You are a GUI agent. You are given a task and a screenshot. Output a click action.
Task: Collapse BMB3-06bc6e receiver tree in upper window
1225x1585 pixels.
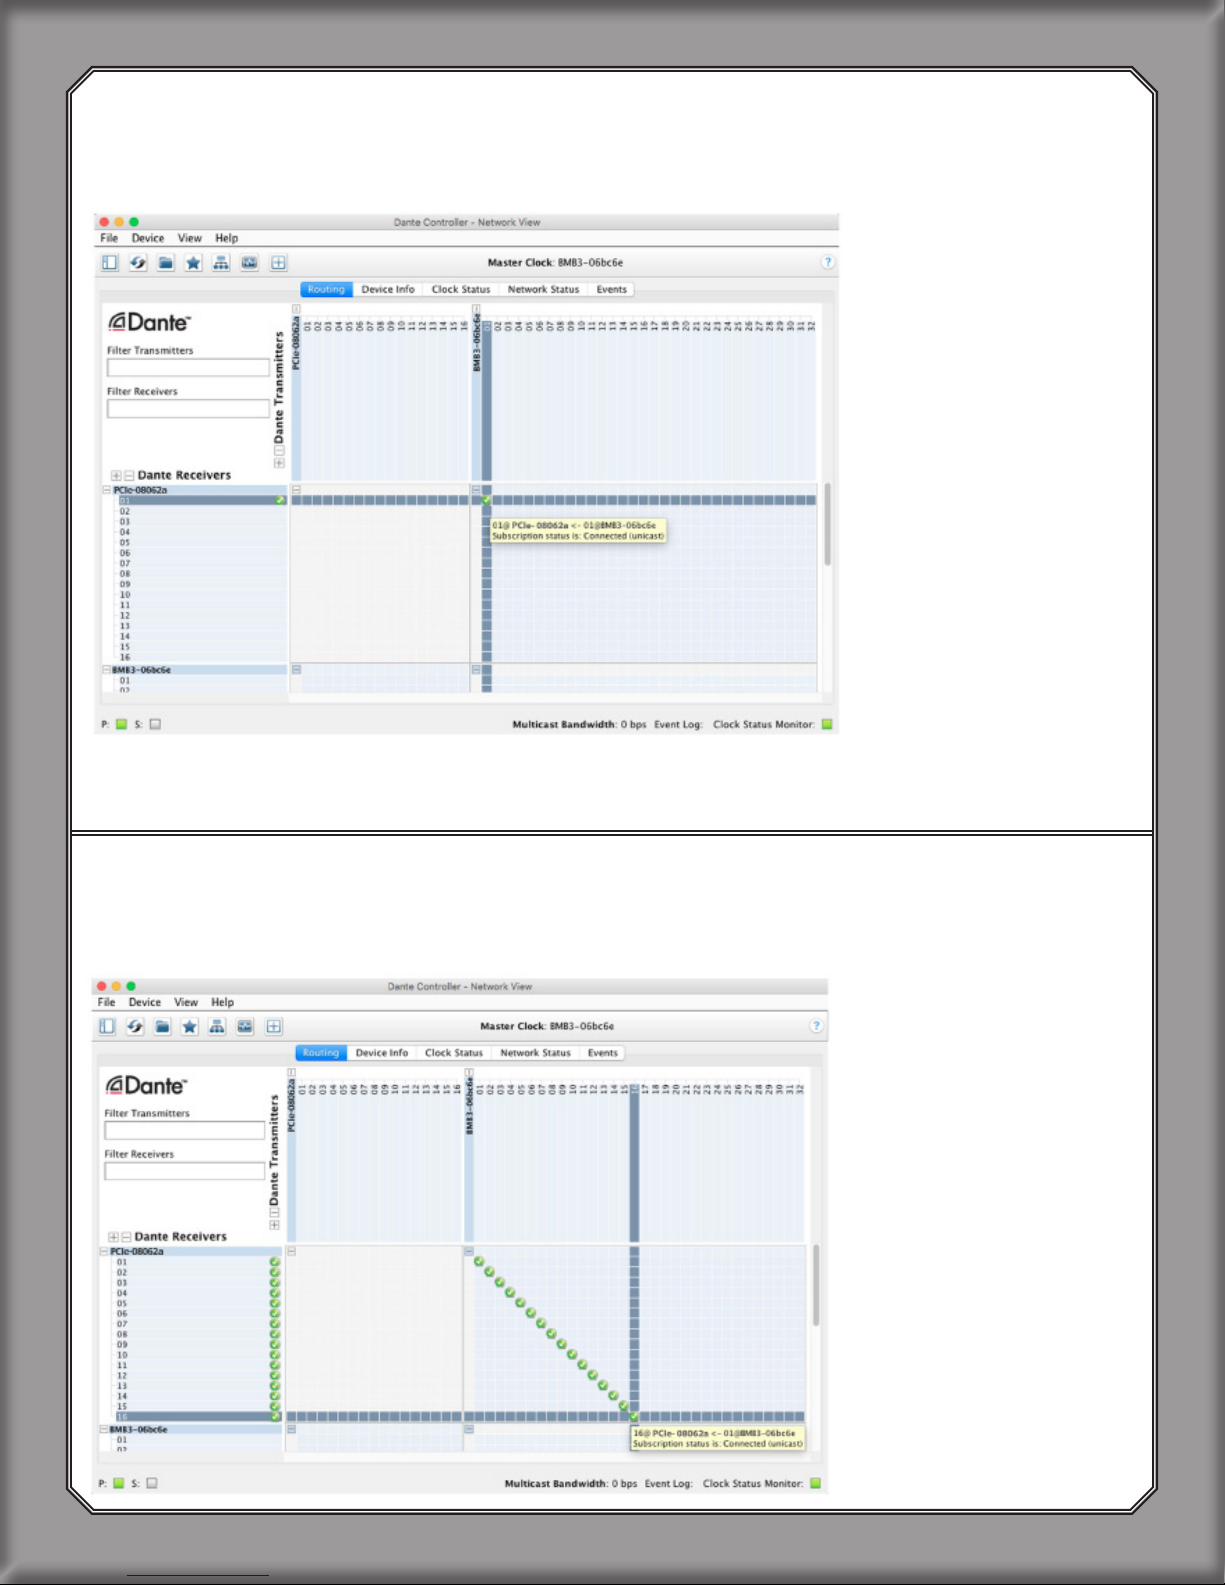point(107,670)
